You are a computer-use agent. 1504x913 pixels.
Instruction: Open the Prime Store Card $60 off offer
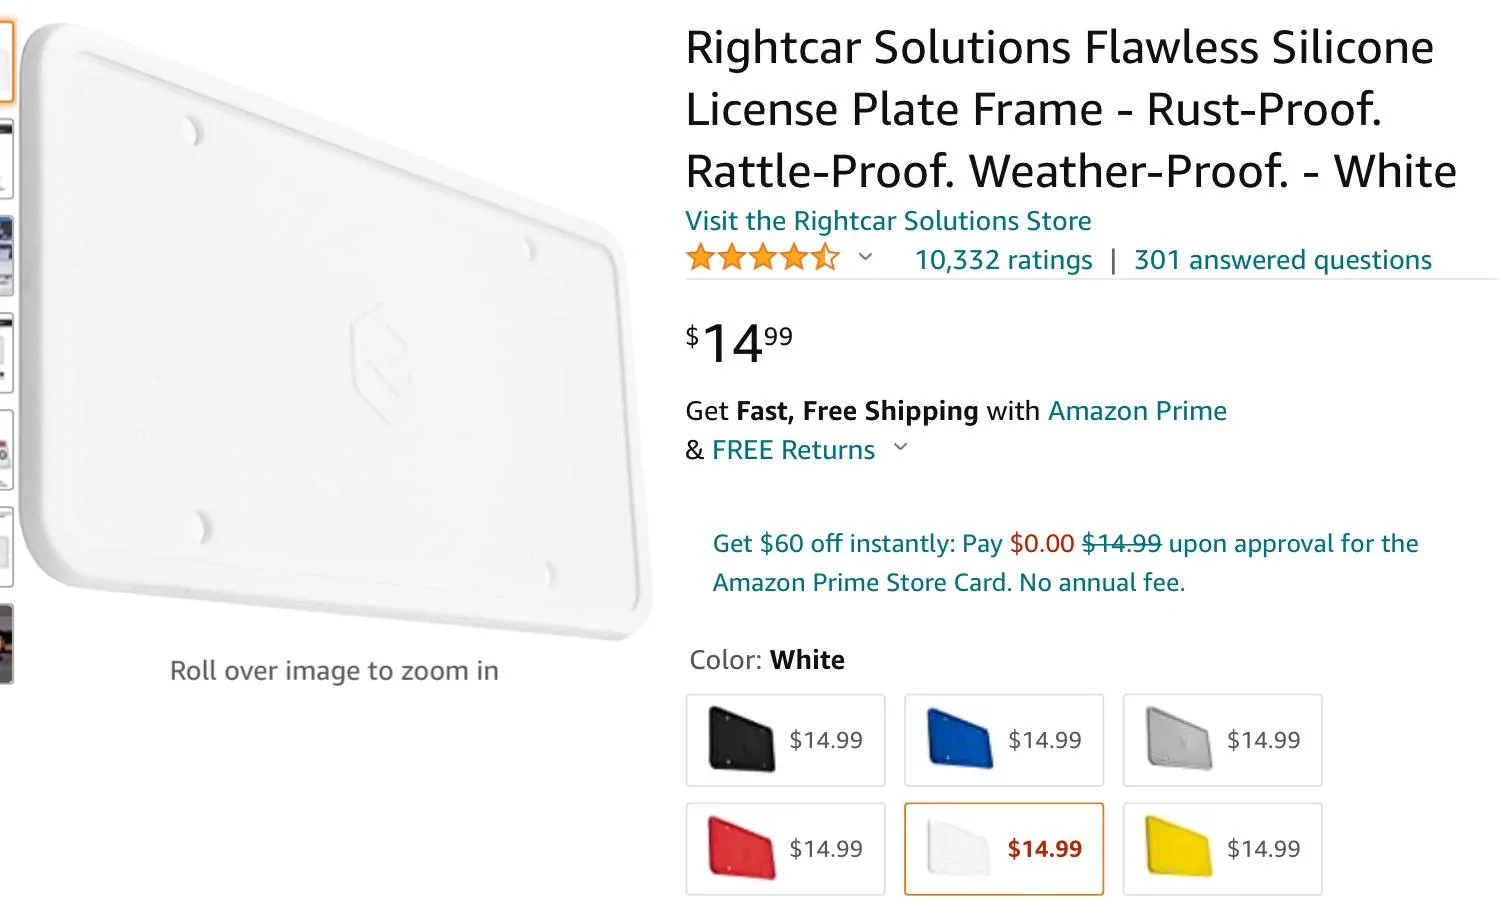tap(1065, 563)
